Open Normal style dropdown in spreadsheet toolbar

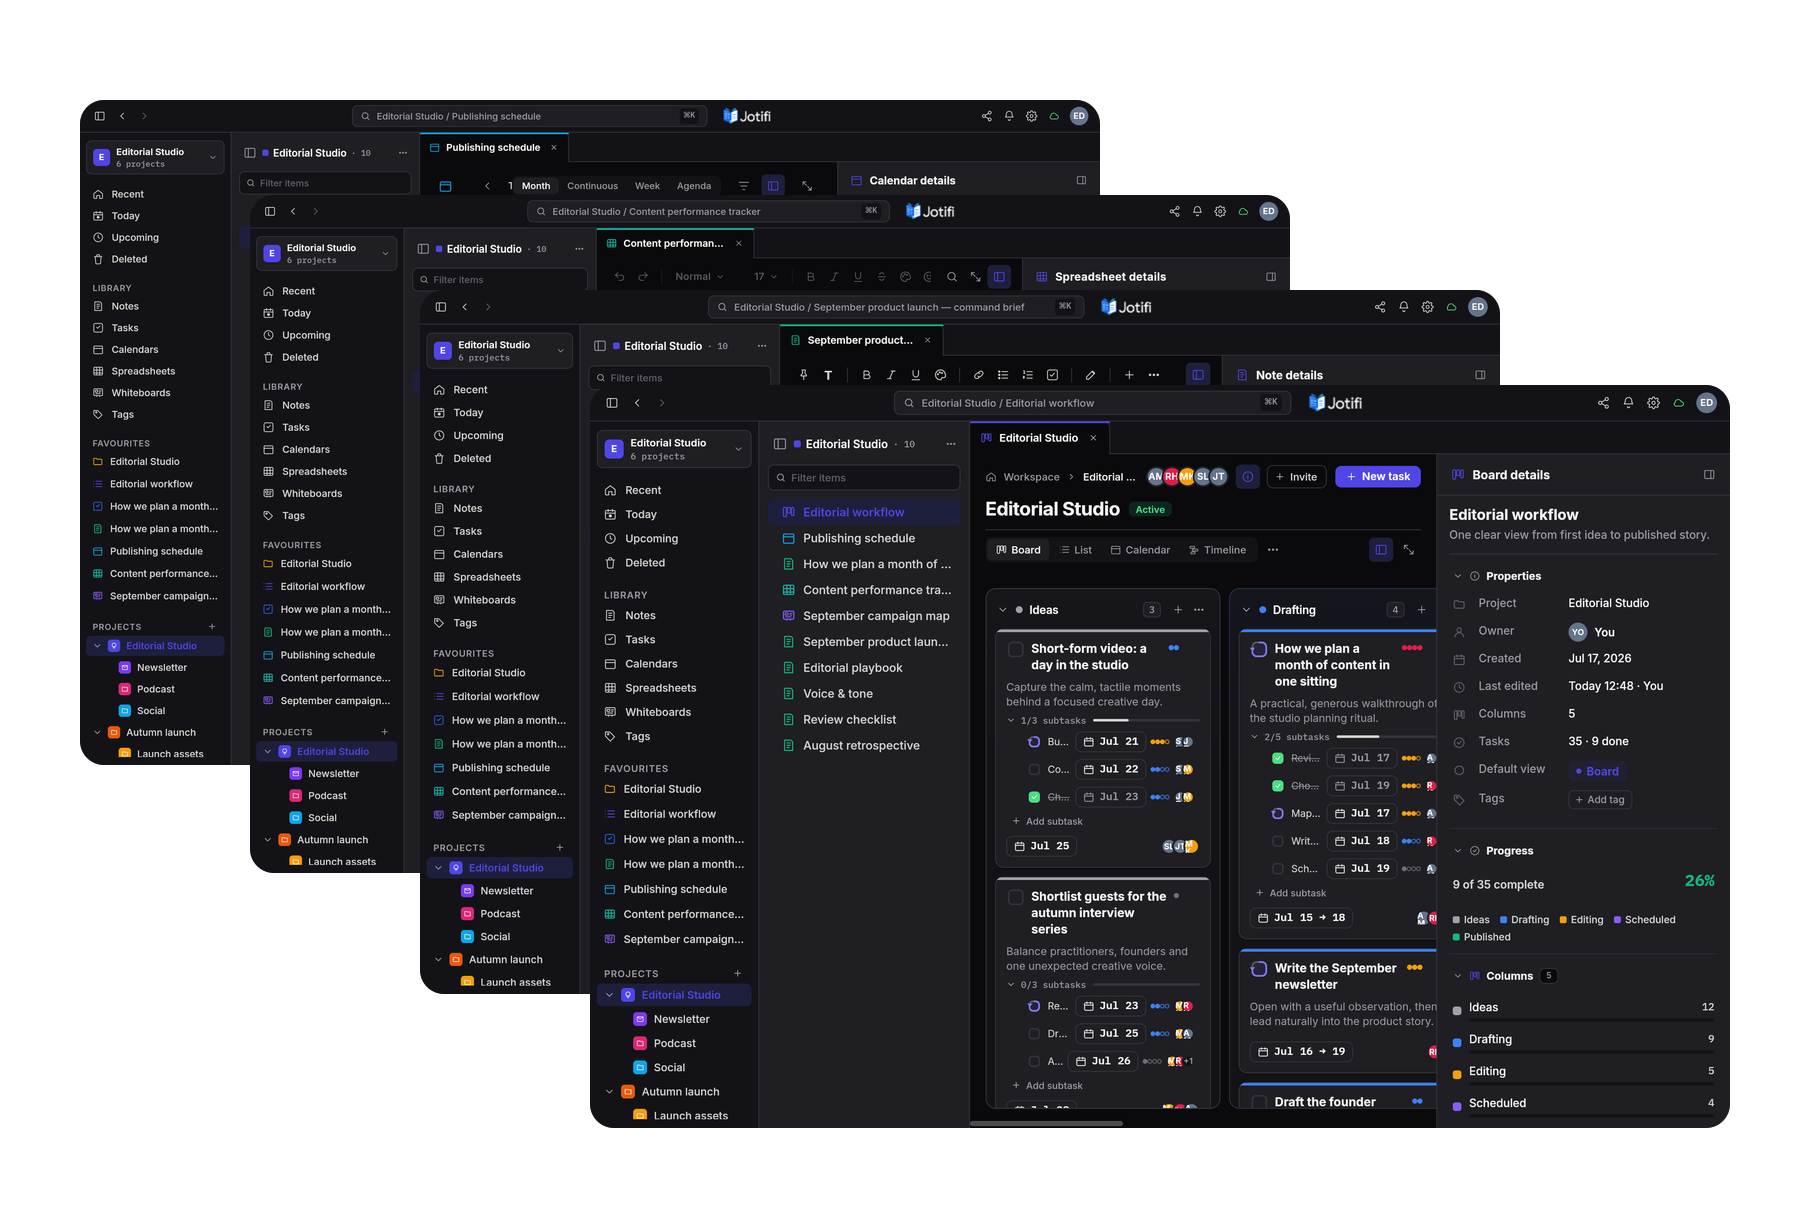[x=699, y=277]
